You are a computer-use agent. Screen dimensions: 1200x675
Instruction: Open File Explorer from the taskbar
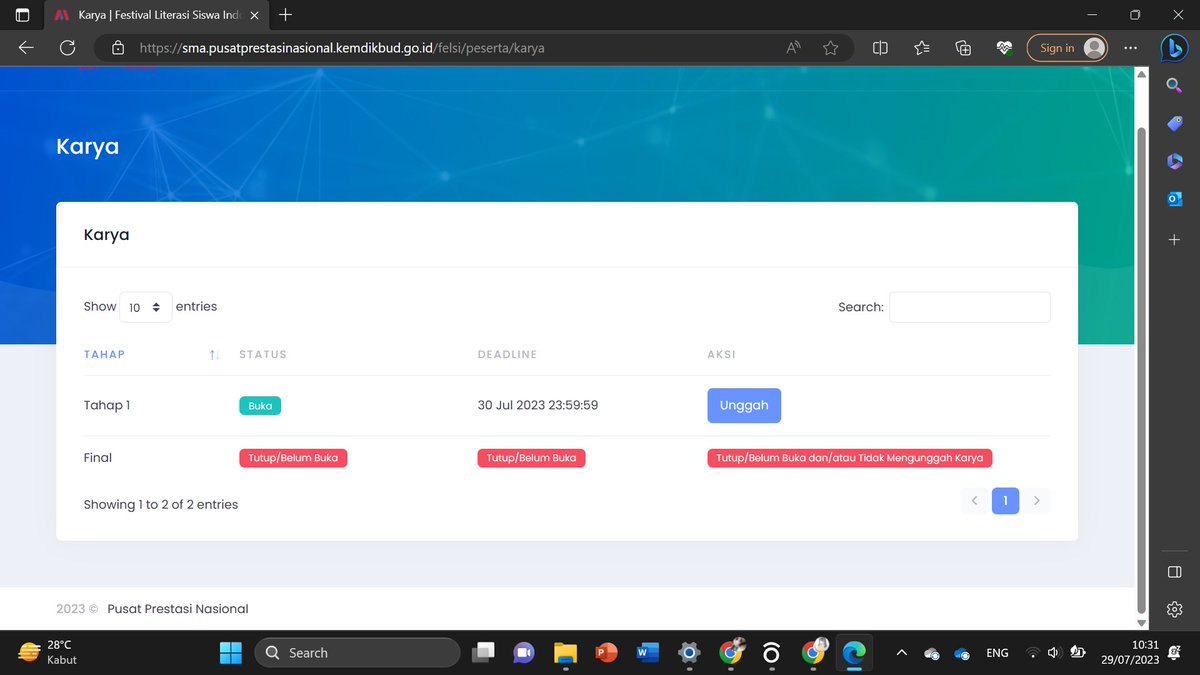(566, 653)
